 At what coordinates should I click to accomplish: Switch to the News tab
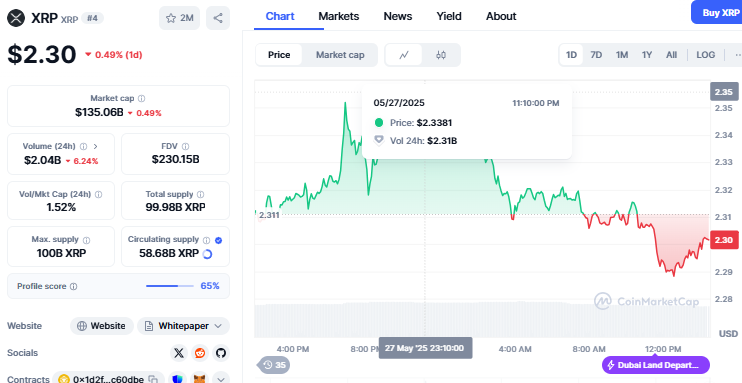398,16
